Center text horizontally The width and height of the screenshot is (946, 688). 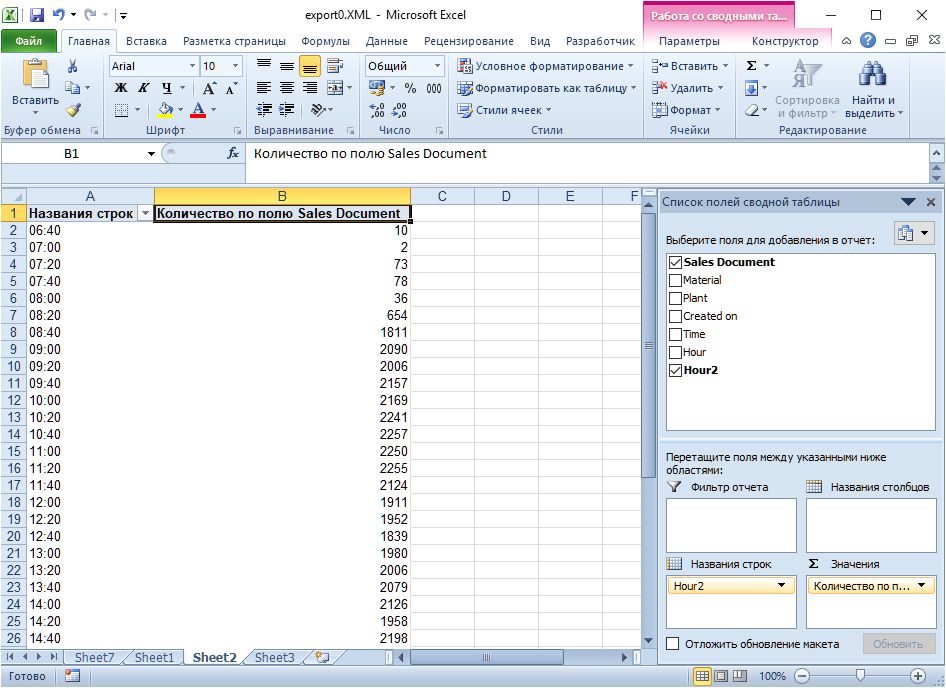pos(287,88)
